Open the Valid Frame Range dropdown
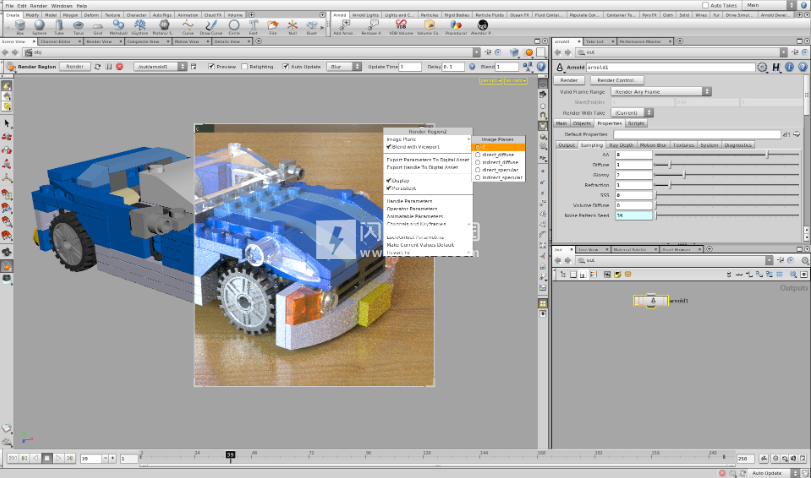811x478 pixels. [661, 92]
